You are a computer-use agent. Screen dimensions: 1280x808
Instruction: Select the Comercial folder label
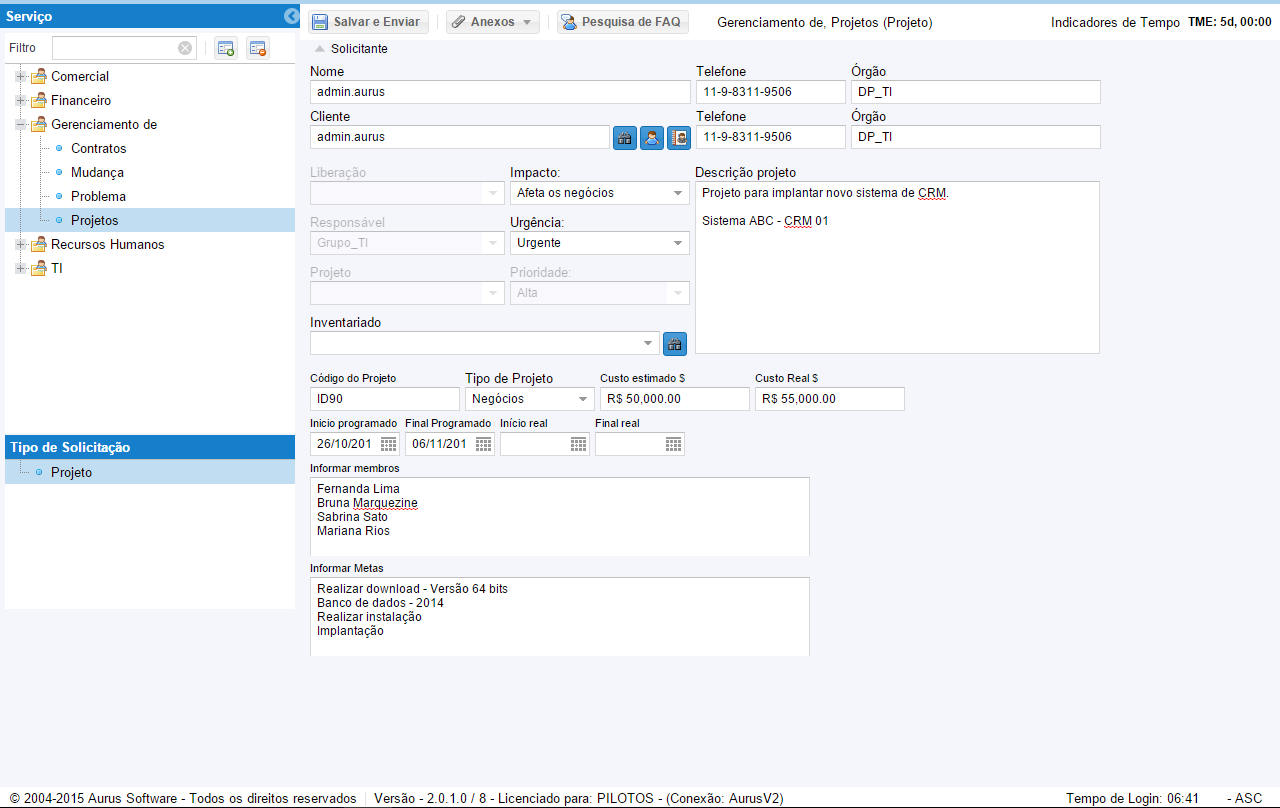tap(80, 76)
